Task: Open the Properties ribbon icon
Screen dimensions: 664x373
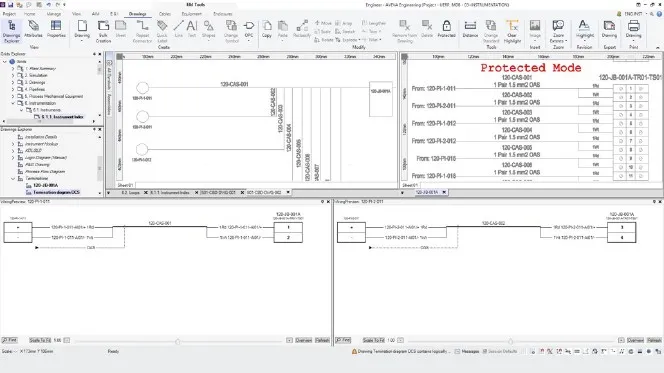Action: (56, 30)
